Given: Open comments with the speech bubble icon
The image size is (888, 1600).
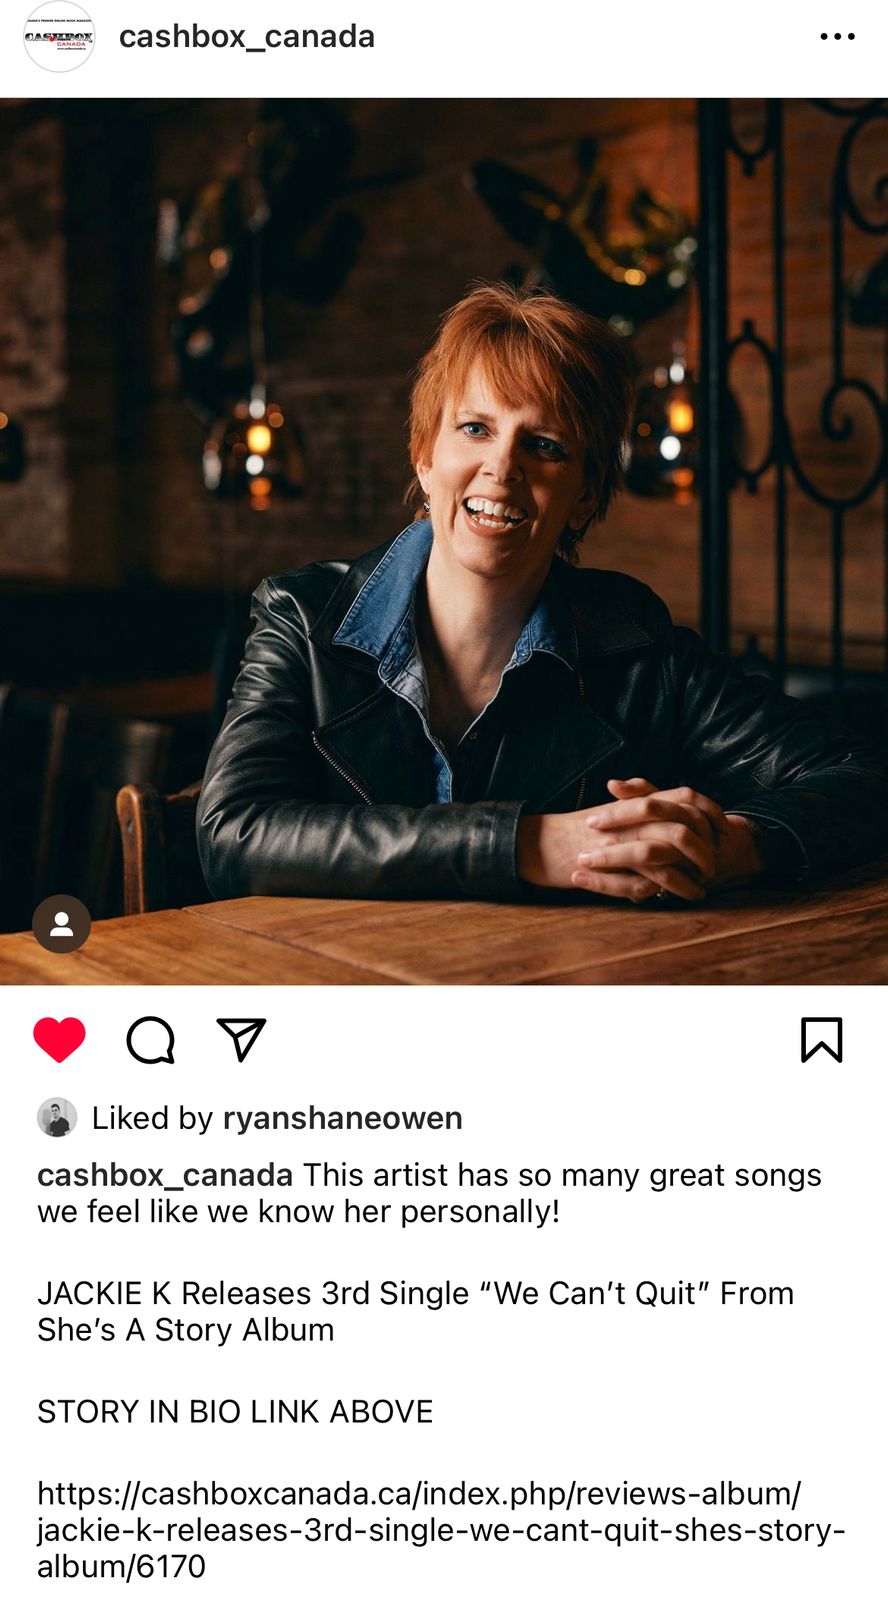Looking at the screenshot, I should 151,1040.
